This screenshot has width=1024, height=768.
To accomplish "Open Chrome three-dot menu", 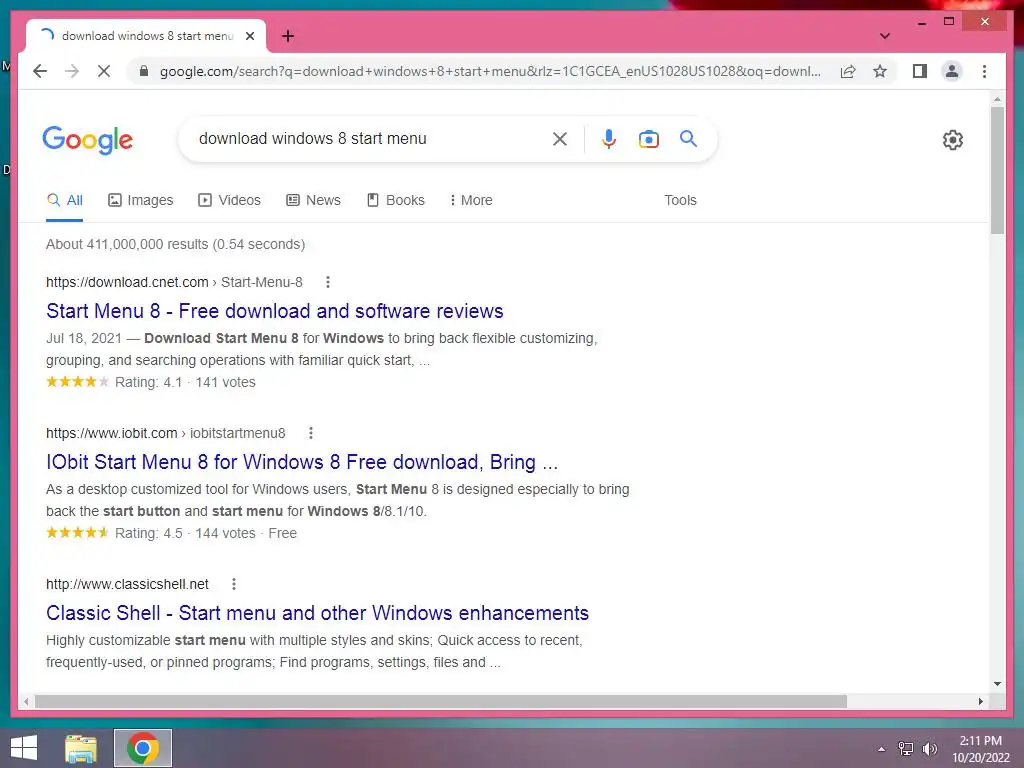I will click(984, 71).
